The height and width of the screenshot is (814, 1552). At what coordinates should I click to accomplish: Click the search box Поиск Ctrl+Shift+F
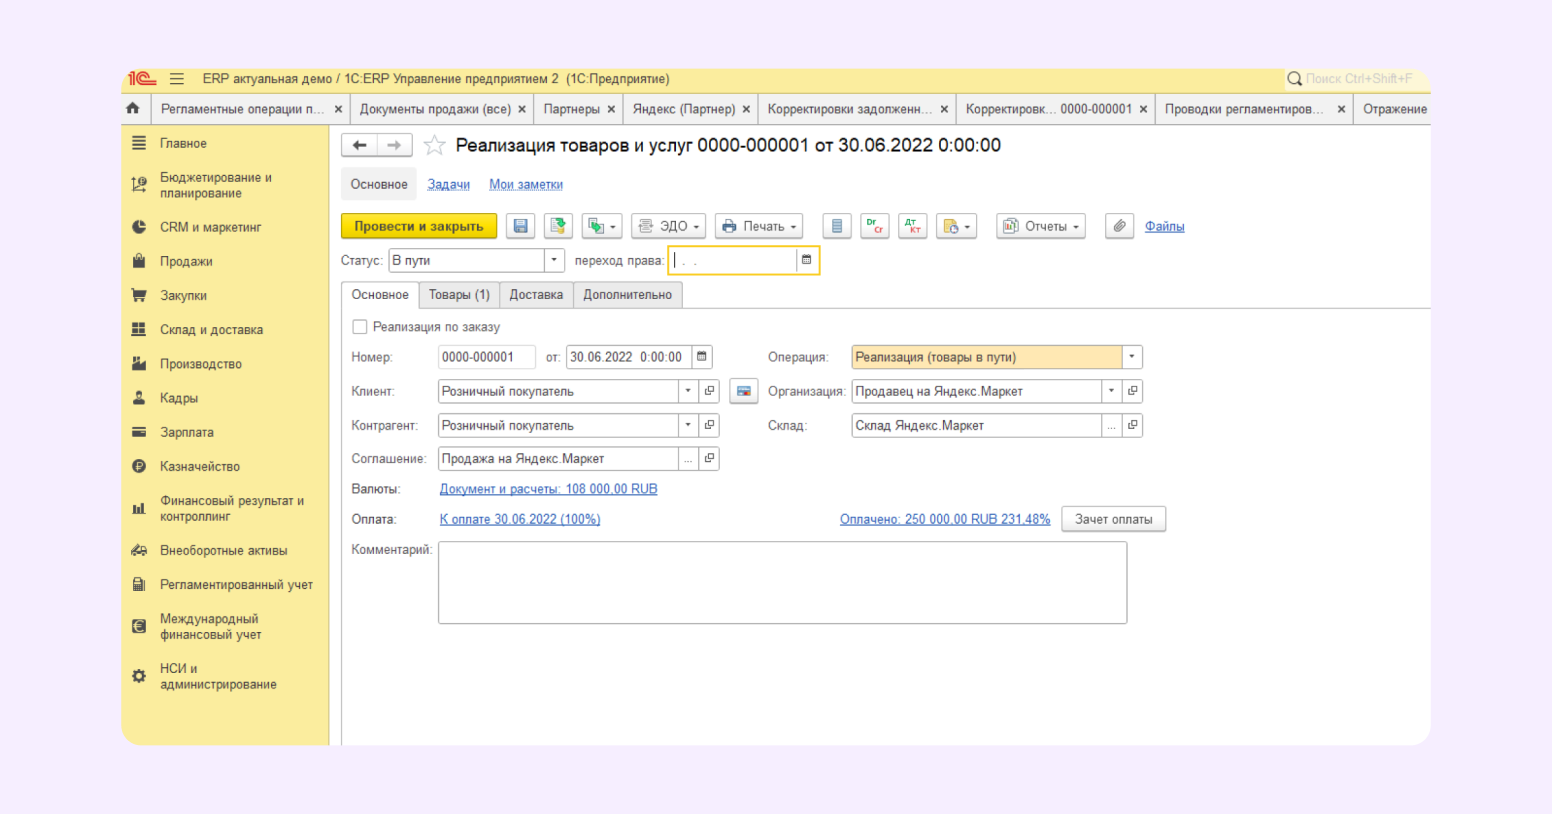[x=1357, y=79]
